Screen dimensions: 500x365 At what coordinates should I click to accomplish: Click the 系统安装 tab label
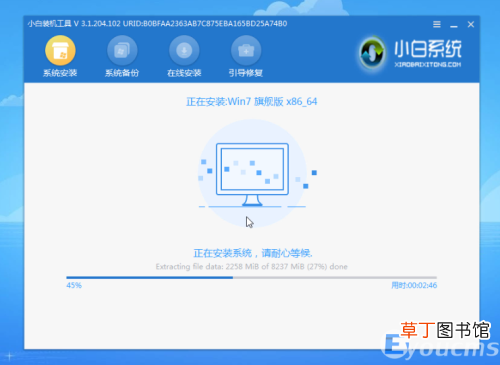60,73
